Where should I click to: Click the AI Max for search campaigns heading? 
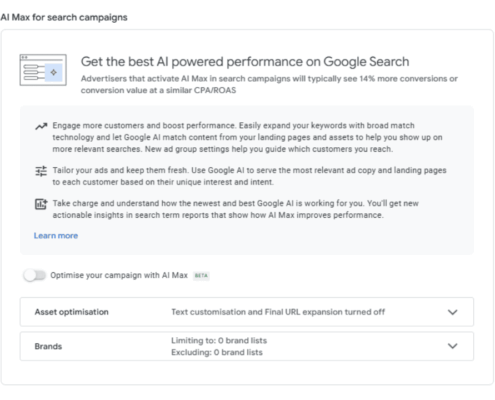tap(64, 17)
